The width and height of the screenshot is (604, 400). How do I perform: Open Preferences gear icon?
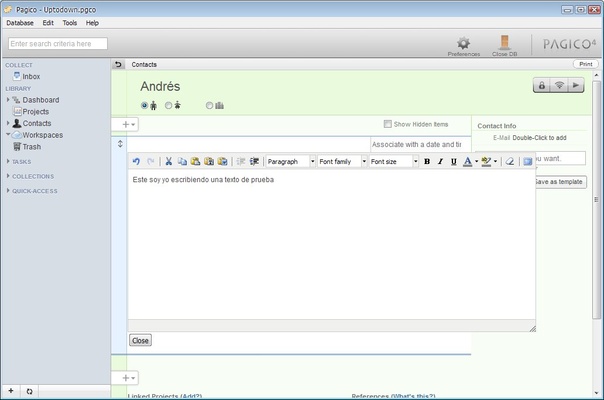click(463, 43)
